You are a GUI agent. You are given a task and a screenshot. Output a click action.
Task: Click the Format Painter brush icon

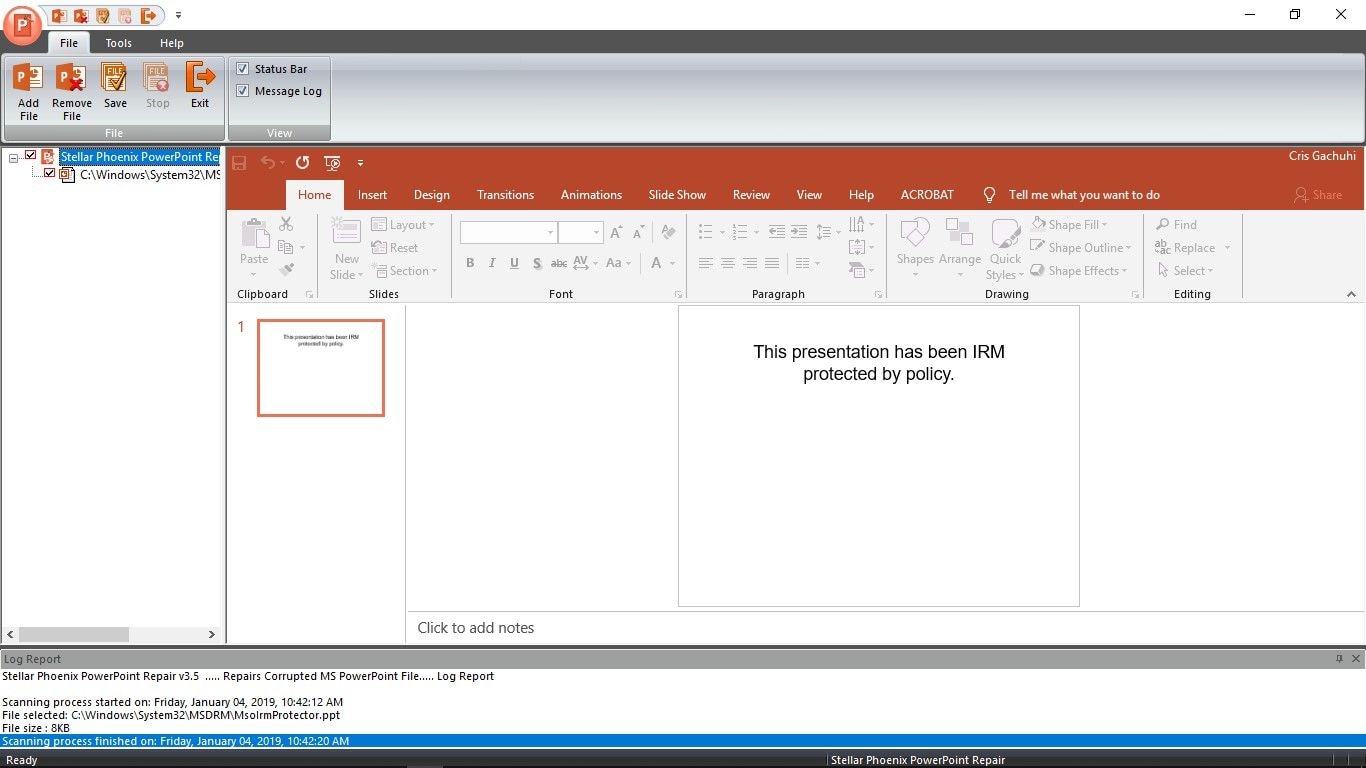click(286, 270)
